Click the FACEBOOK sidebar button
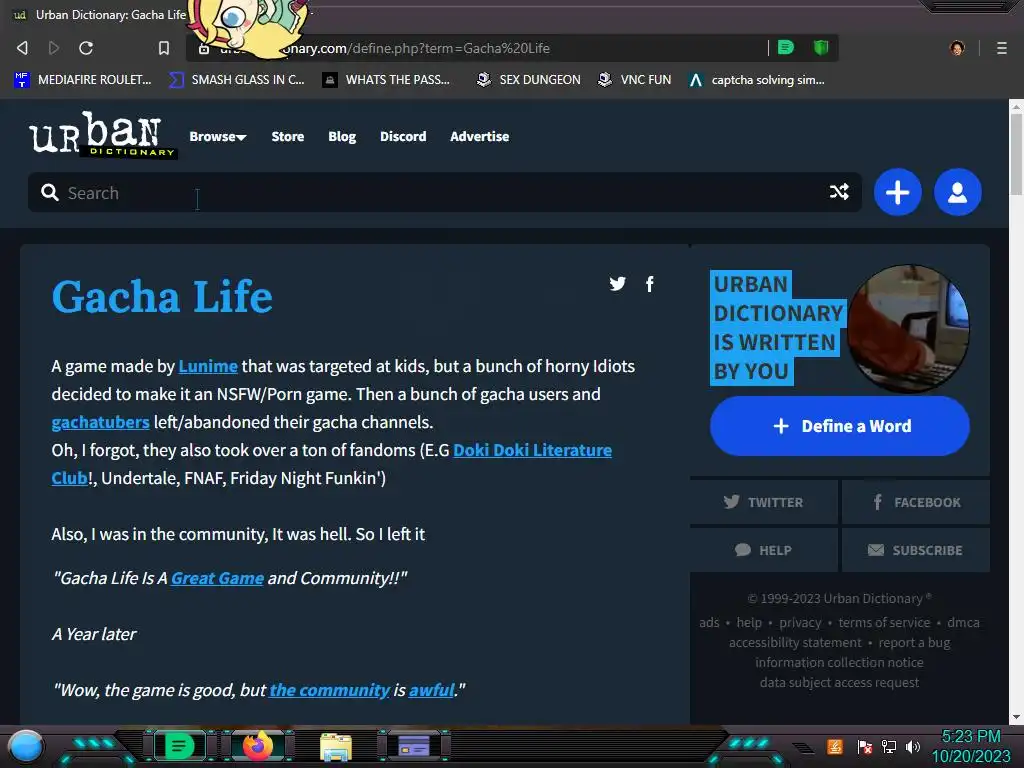The image size is (1024, 768). (916, 502)
